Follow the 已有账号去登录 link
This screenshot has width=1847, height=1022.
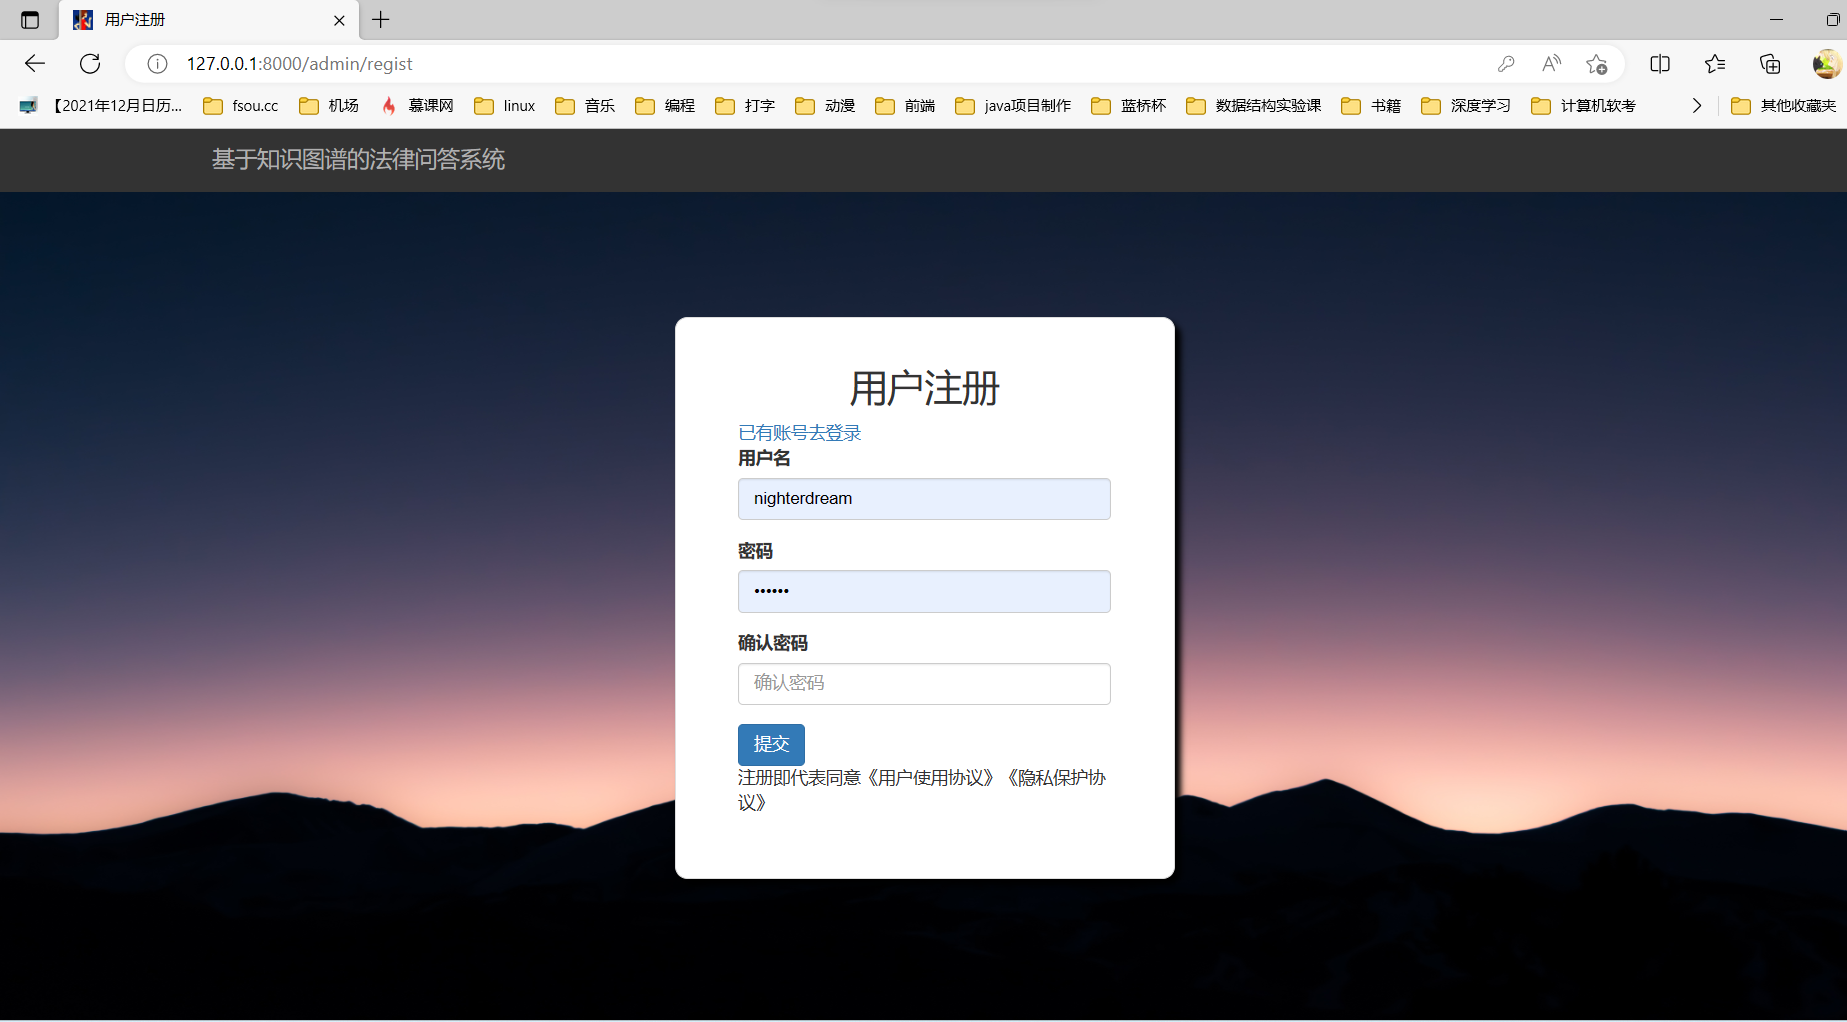pyautogui.click(x=799, y=433)
